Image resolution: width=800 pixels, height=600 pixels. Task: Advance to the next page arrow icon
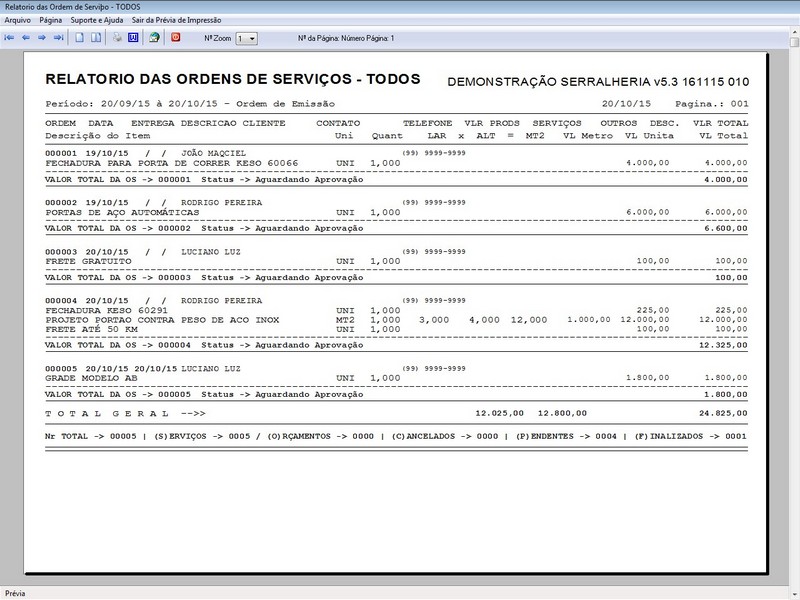(41, 40)
